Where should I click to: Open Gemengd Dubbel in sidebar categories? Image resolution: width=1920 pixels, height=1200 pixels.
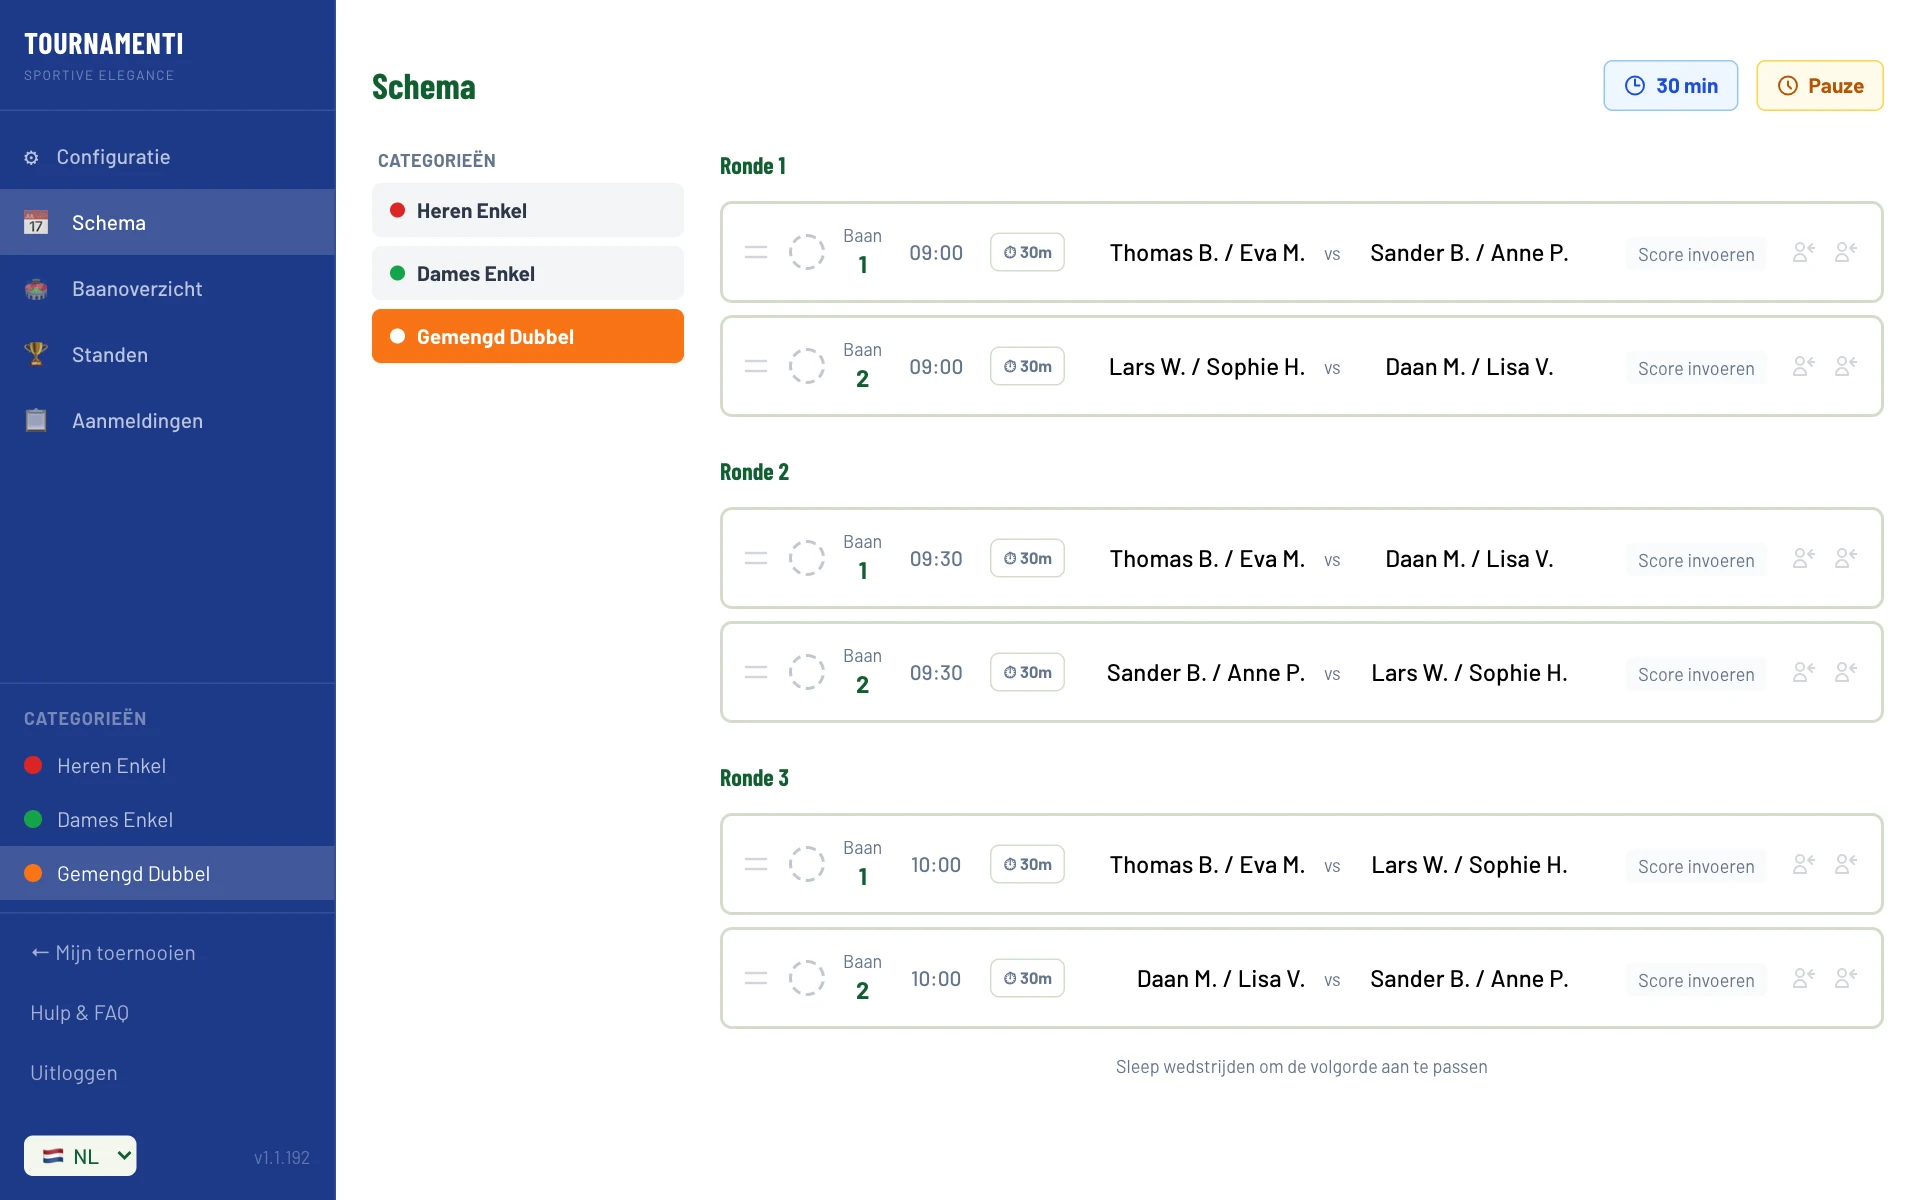pyautogui.click(x=167, y=873)
